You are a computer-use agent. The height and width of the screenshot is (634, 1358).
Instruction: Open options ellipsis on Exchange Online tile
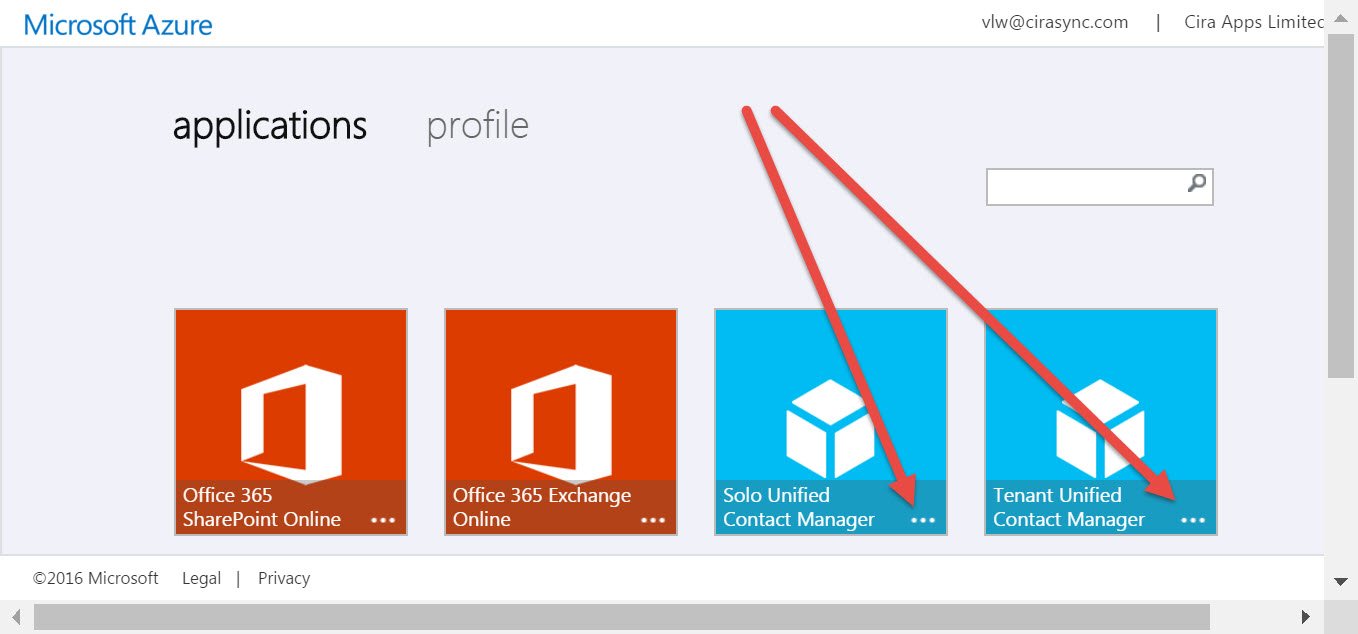pos(653,520)
